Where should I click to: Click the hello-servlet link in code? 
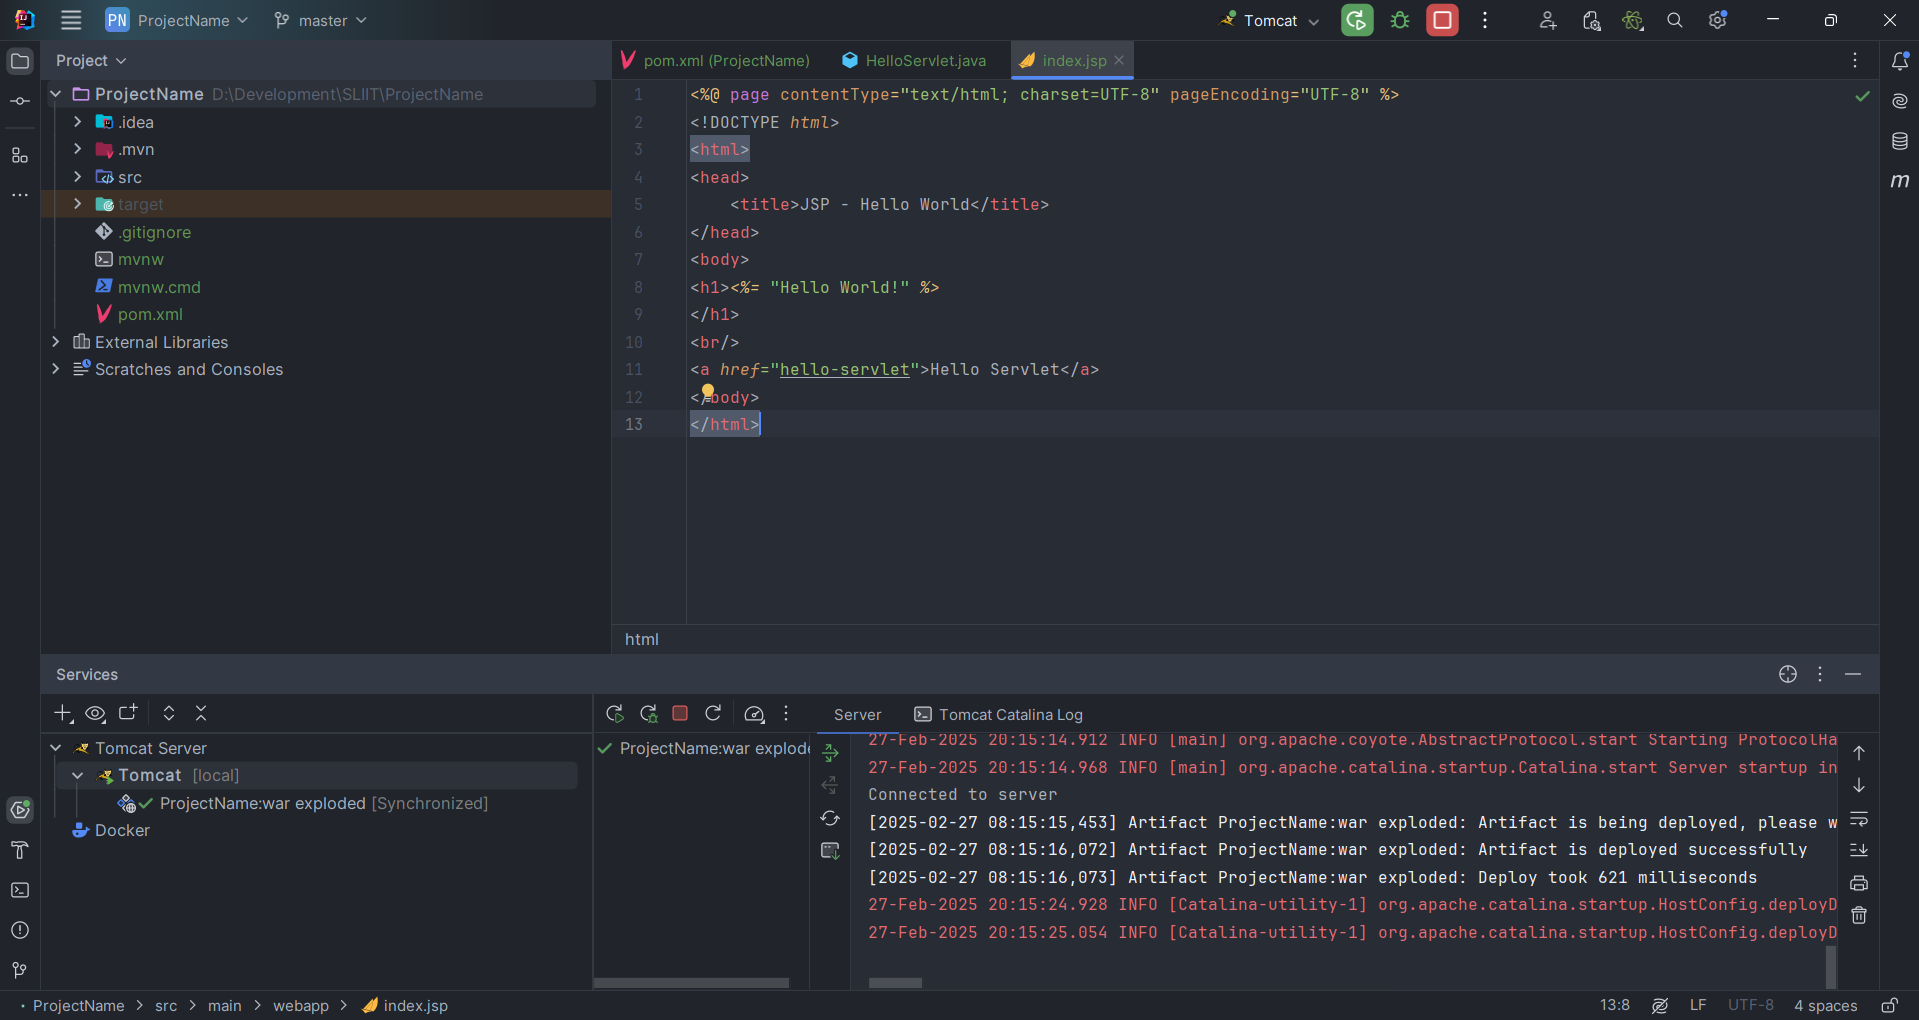844,369
